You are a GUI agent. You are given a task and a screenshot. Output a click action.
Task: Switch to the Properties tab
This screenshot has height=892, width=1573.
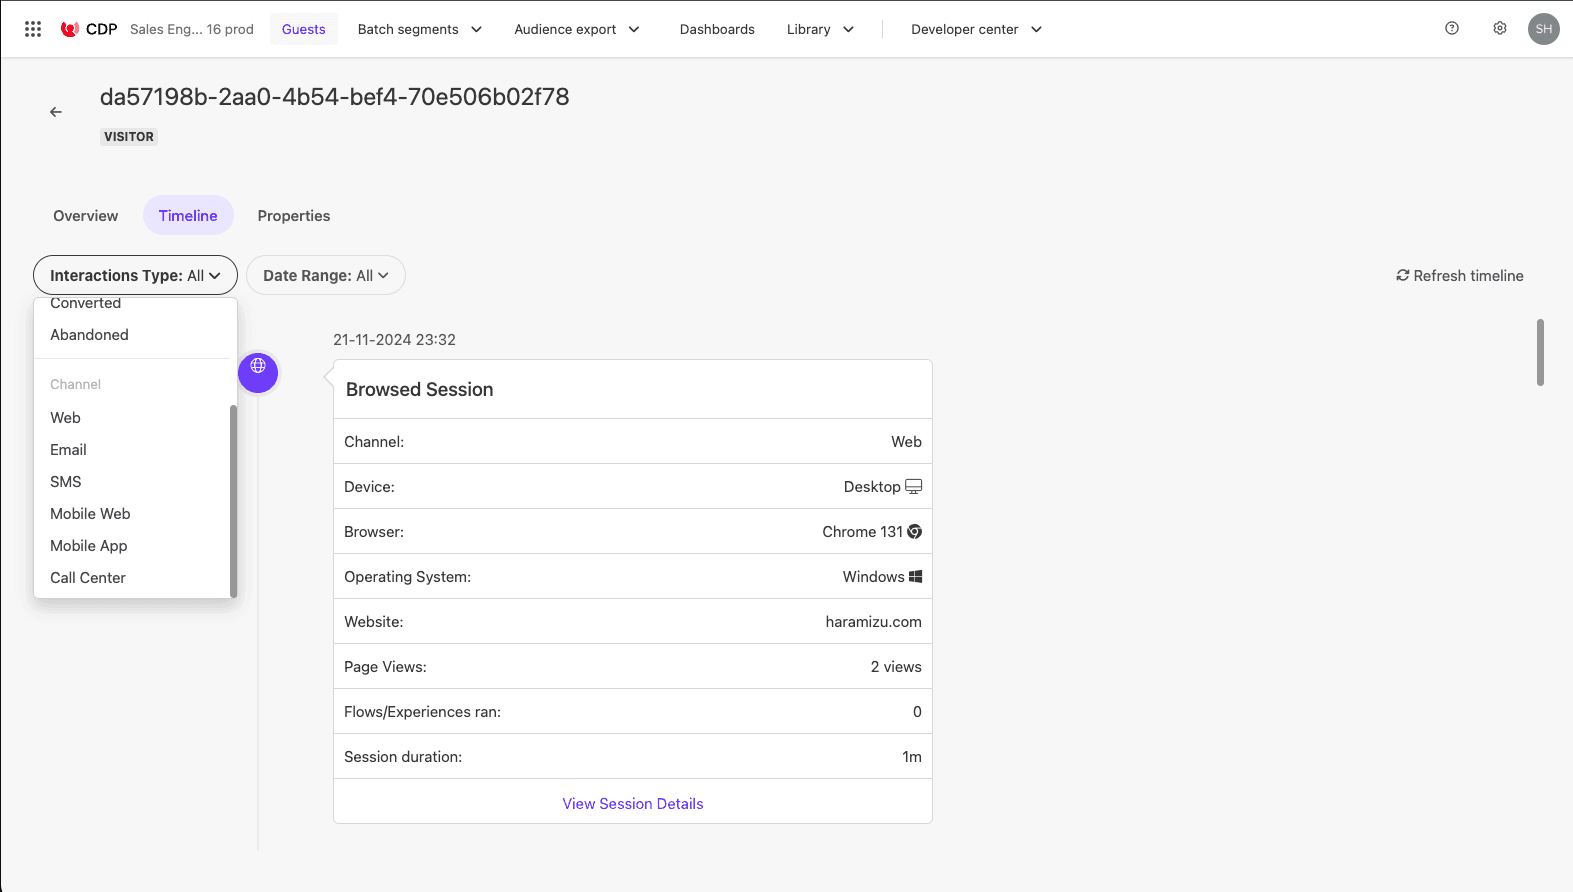pyautogui.click(x=293, y=216)
